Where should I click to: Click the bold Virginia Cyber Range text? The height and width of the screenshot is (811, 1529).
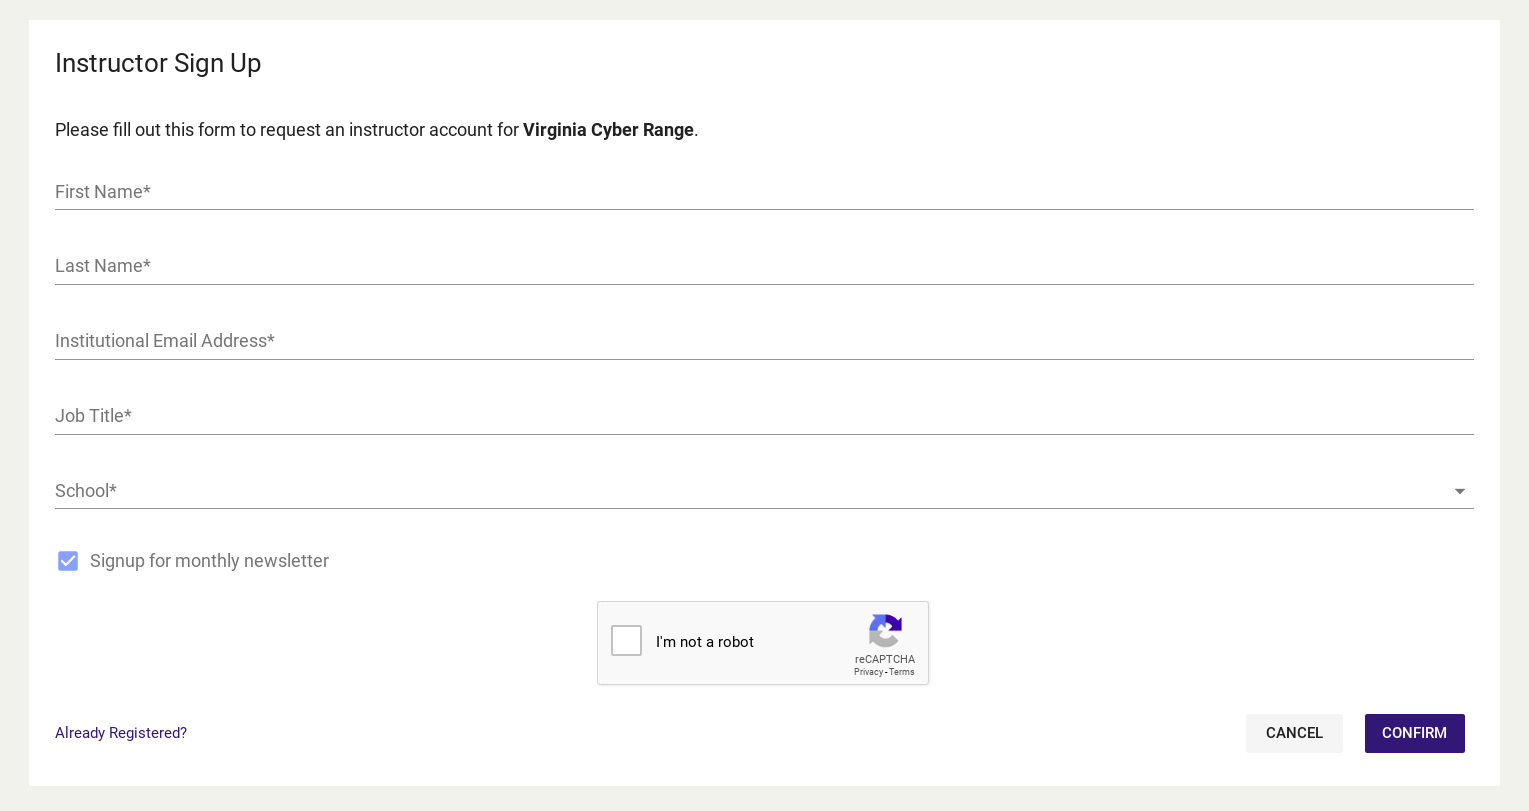(608, 130)
